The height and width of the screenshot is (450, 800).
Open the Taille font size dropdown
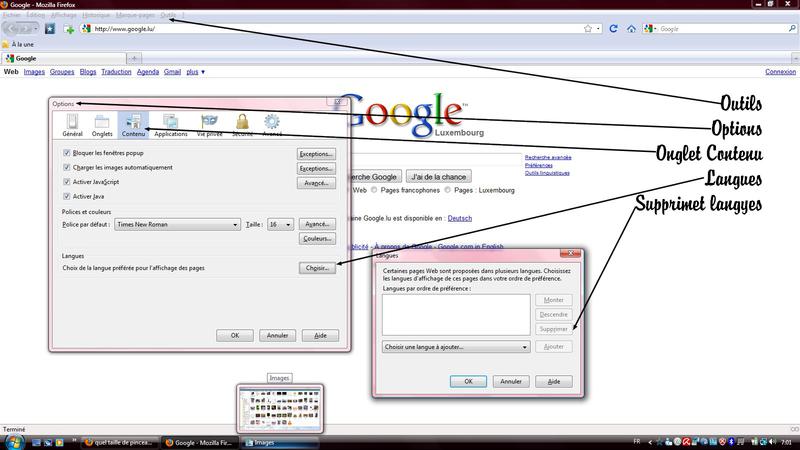coord(280,225)
